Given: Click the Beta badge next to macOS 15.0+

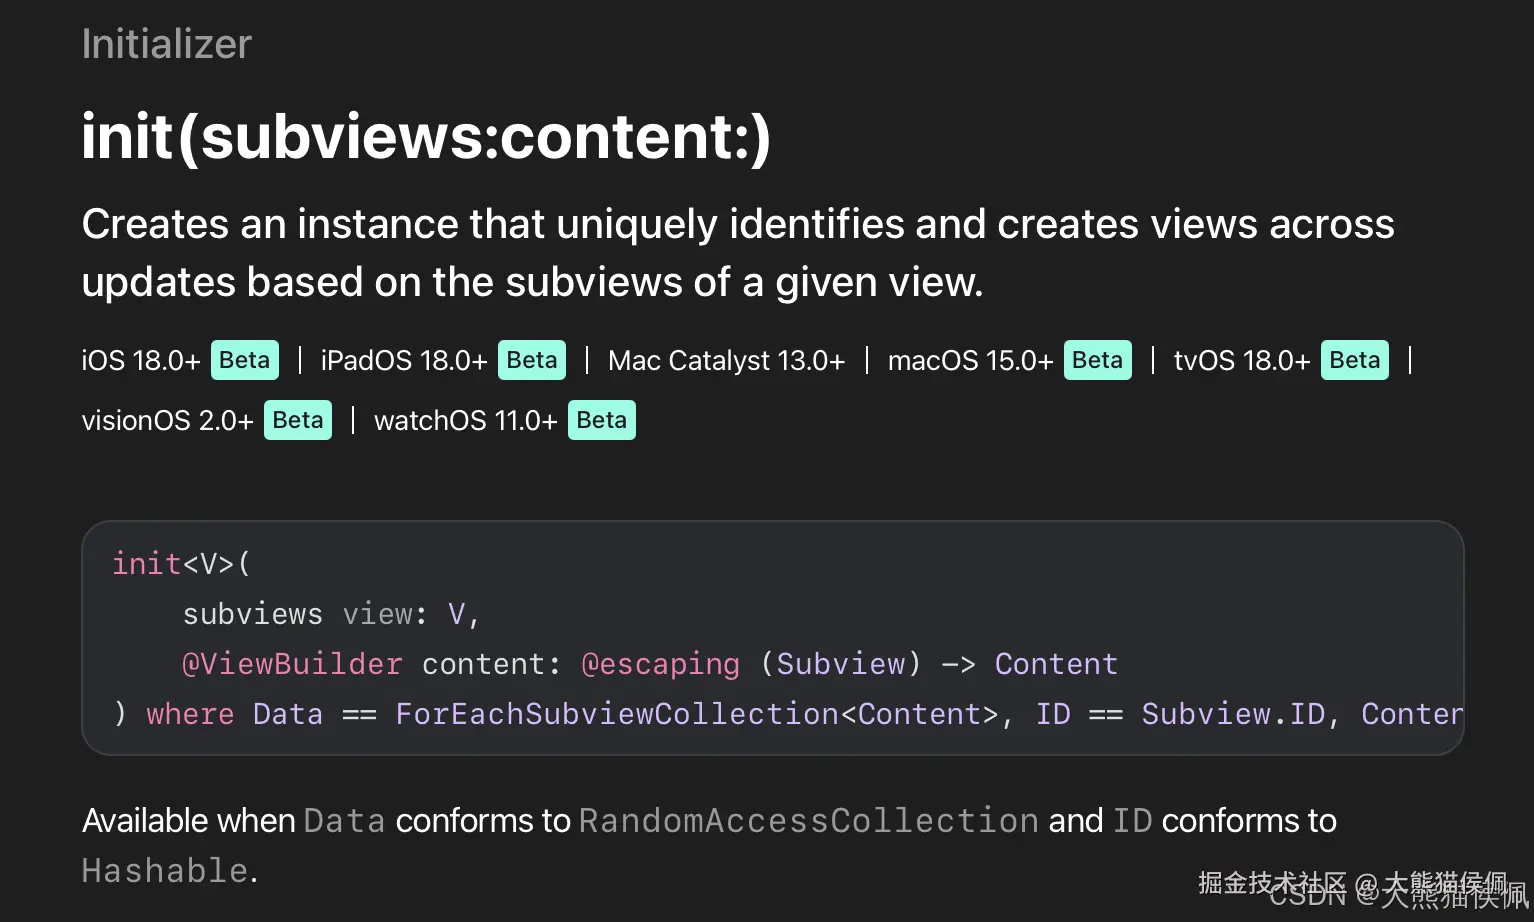Looking at the screenshot, I should [x=1098, y=360].
